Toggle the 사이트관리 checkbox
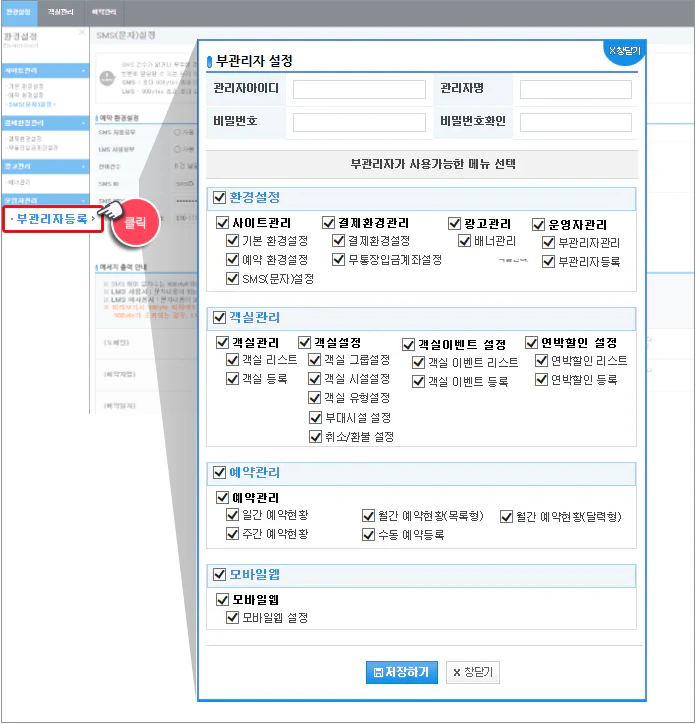The width and height of the screenshot is (696, 724). pos(222,223)
